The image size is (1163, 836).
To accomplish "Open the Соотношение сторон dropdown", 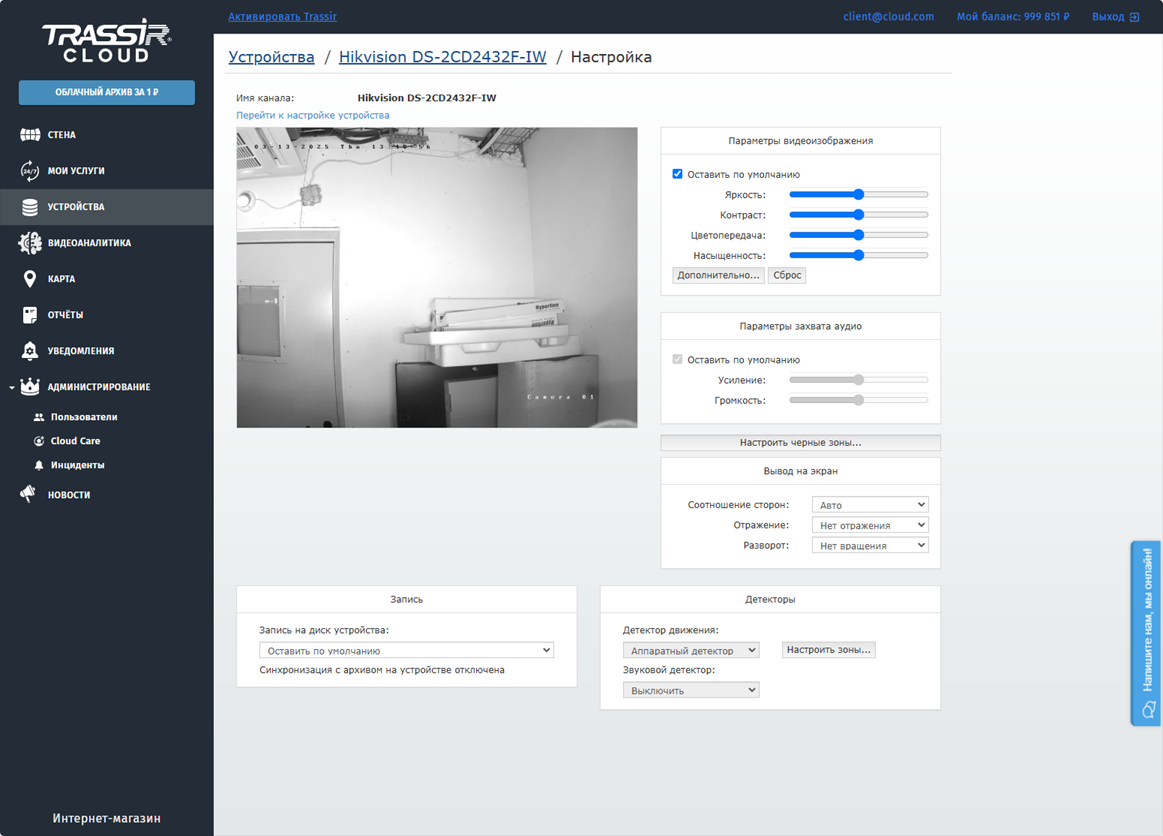I will pyautogui.click(x=870, y=505).
